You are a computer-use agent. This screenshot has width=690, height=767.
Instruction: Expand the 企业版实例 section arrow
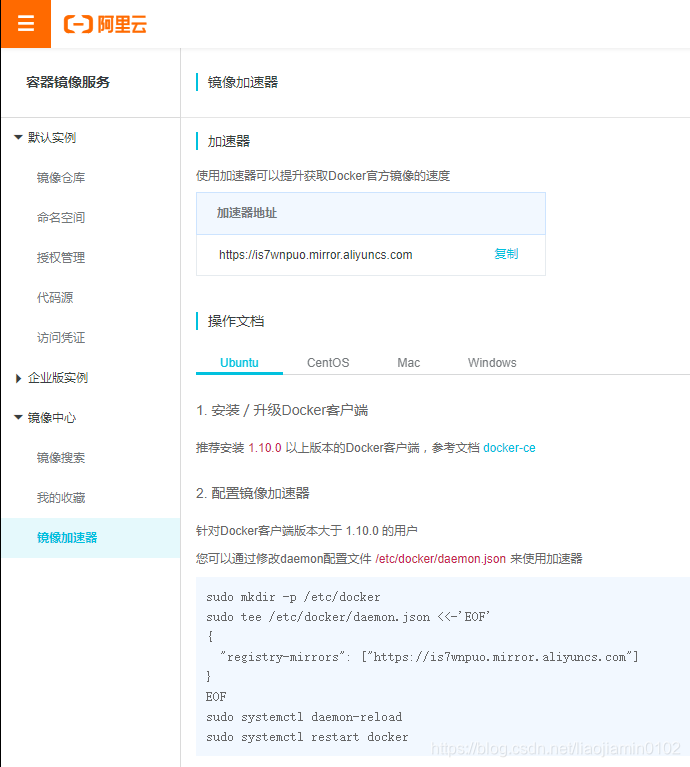18,378
